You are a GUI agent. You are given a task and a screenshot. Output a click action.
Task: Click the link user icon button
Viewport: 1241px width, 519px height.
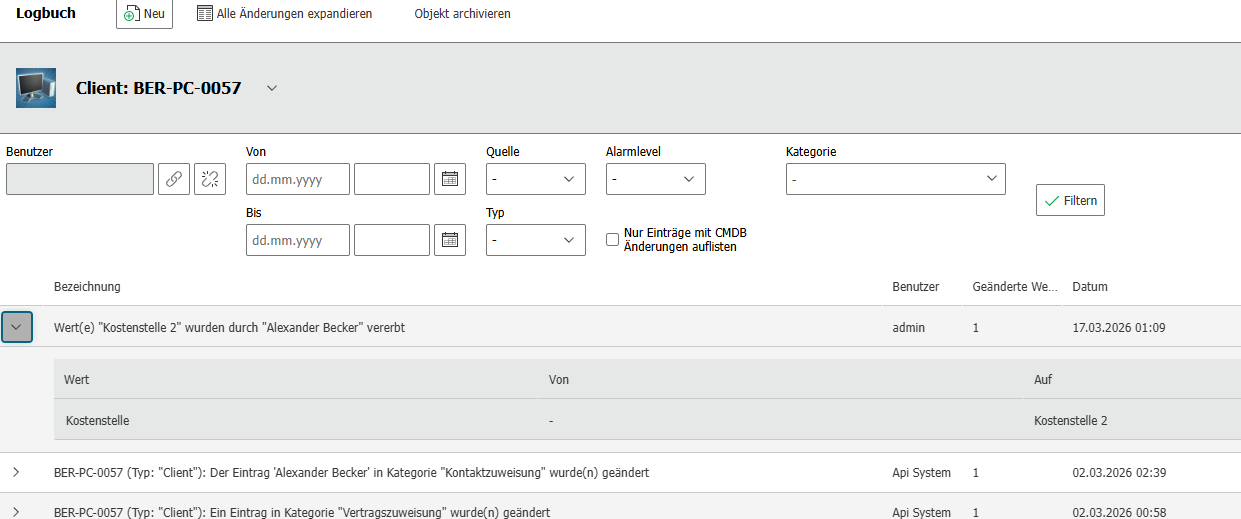tap(174, 179)
